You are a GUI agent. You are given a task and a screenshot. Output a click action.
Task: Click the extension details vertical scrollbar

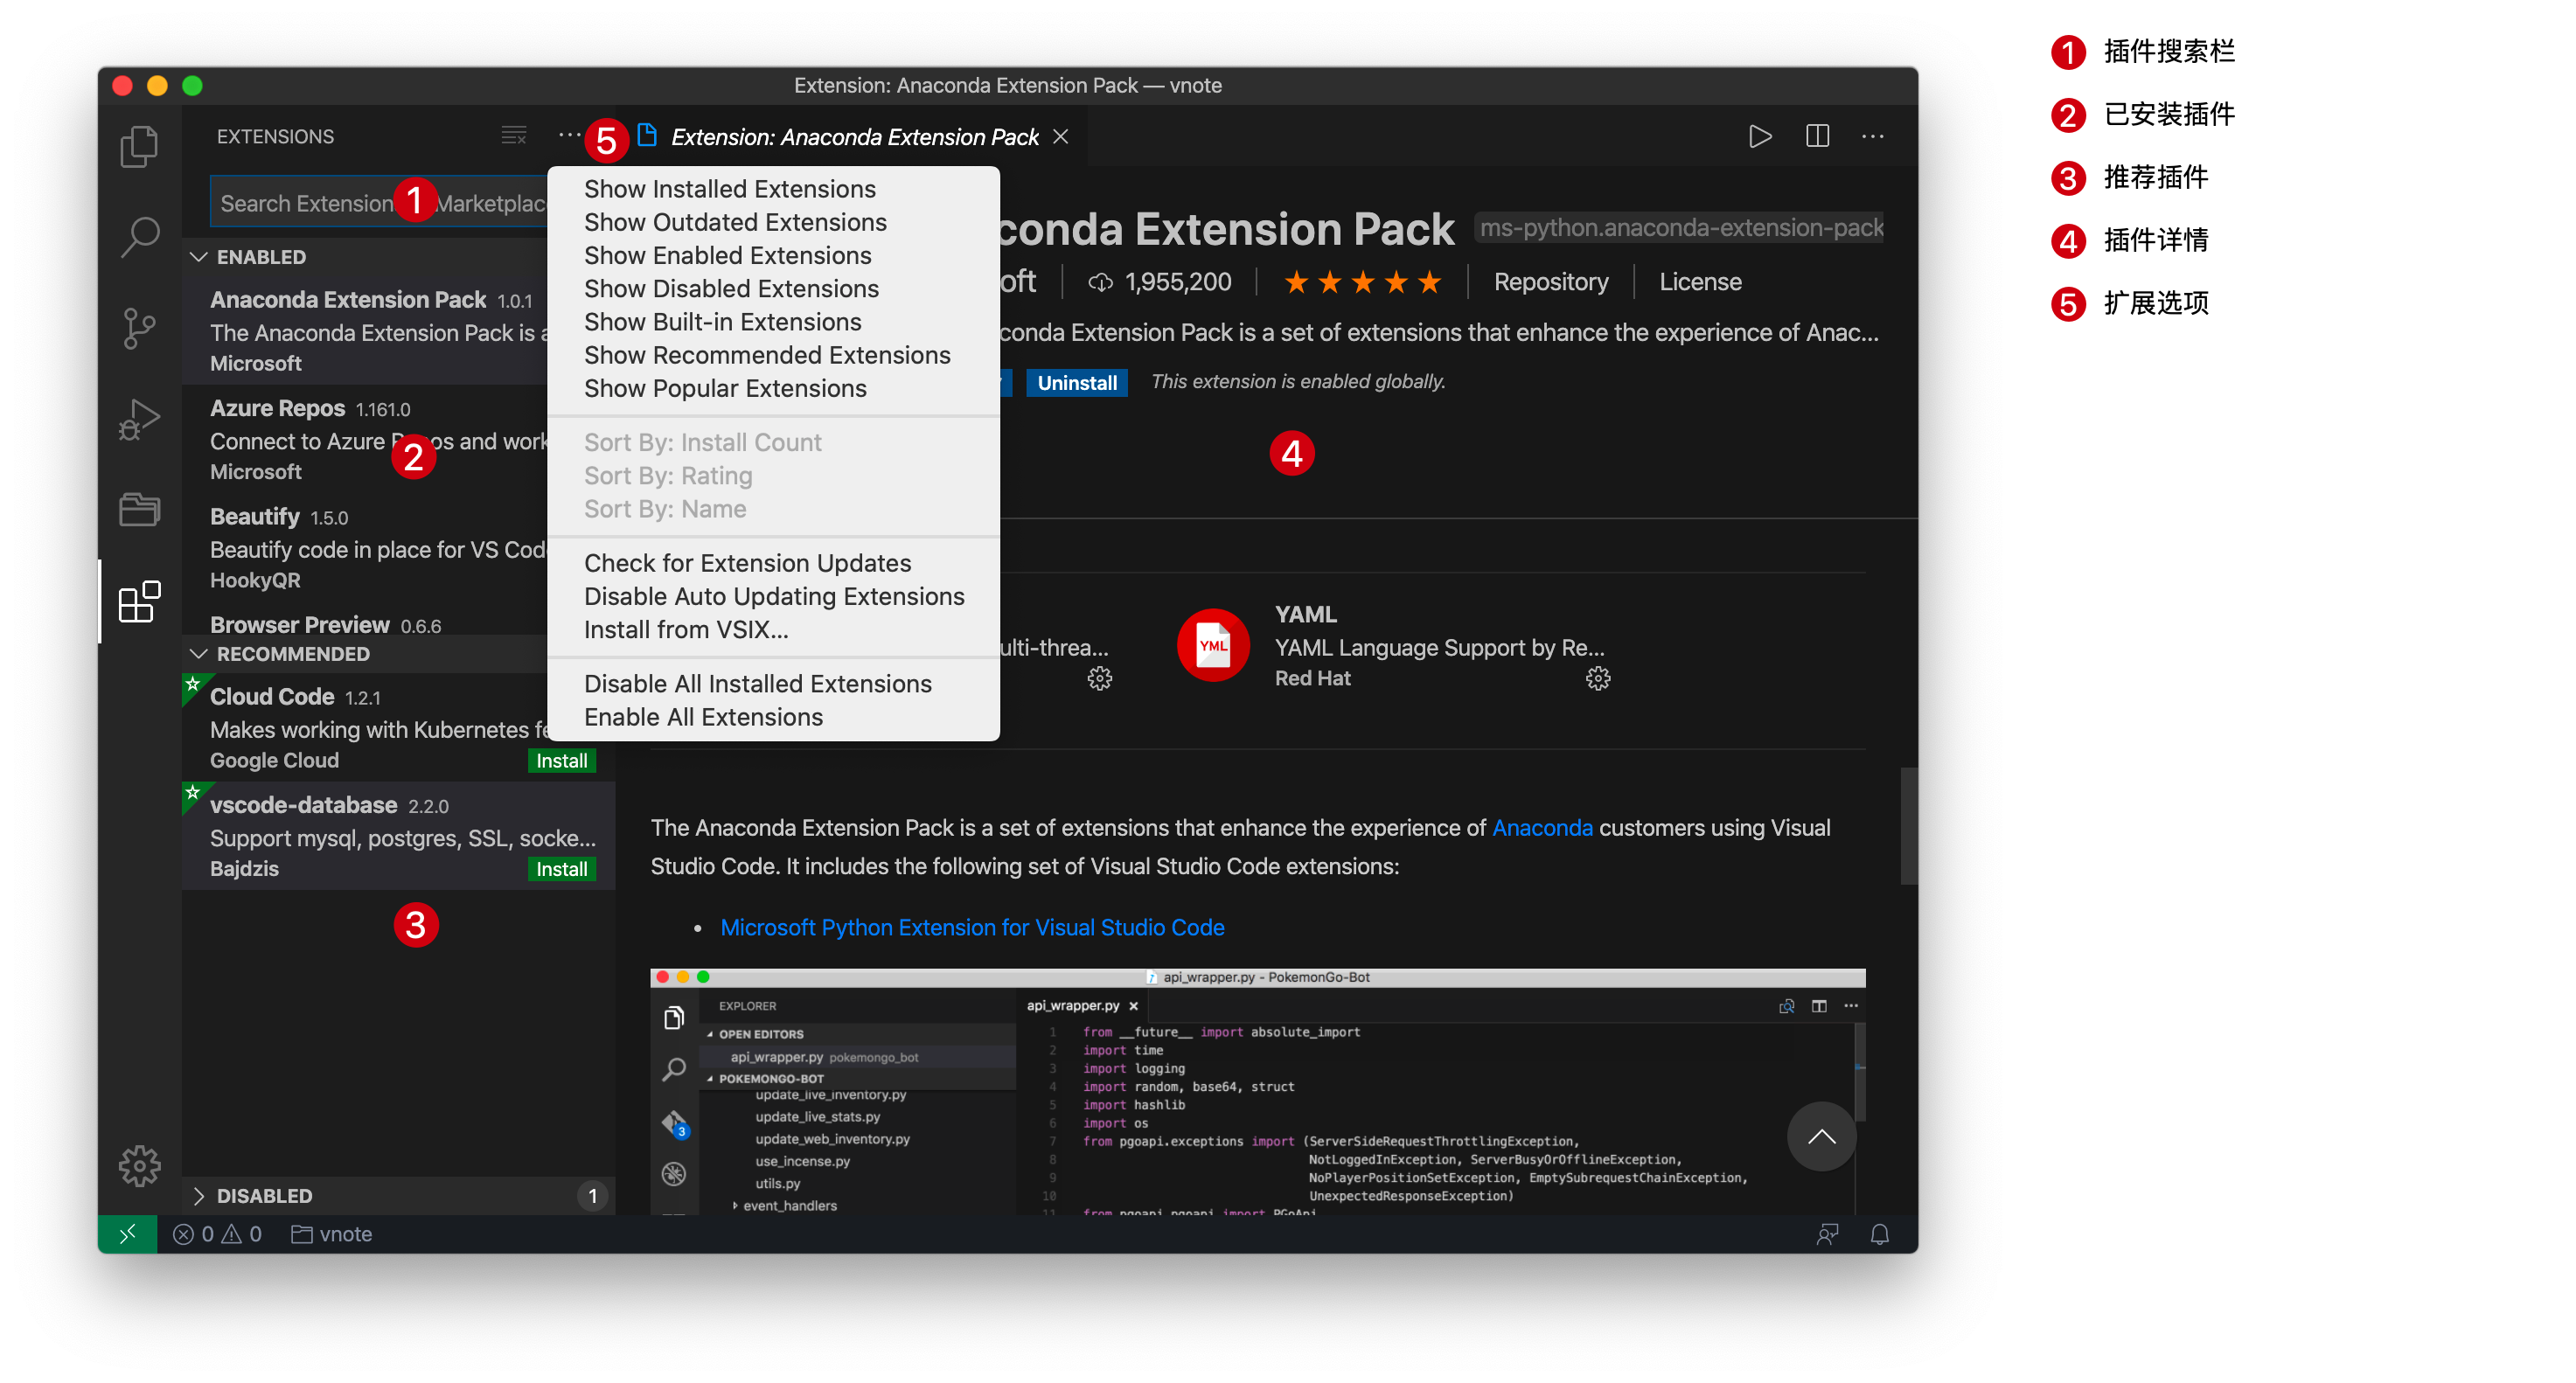1908,825
